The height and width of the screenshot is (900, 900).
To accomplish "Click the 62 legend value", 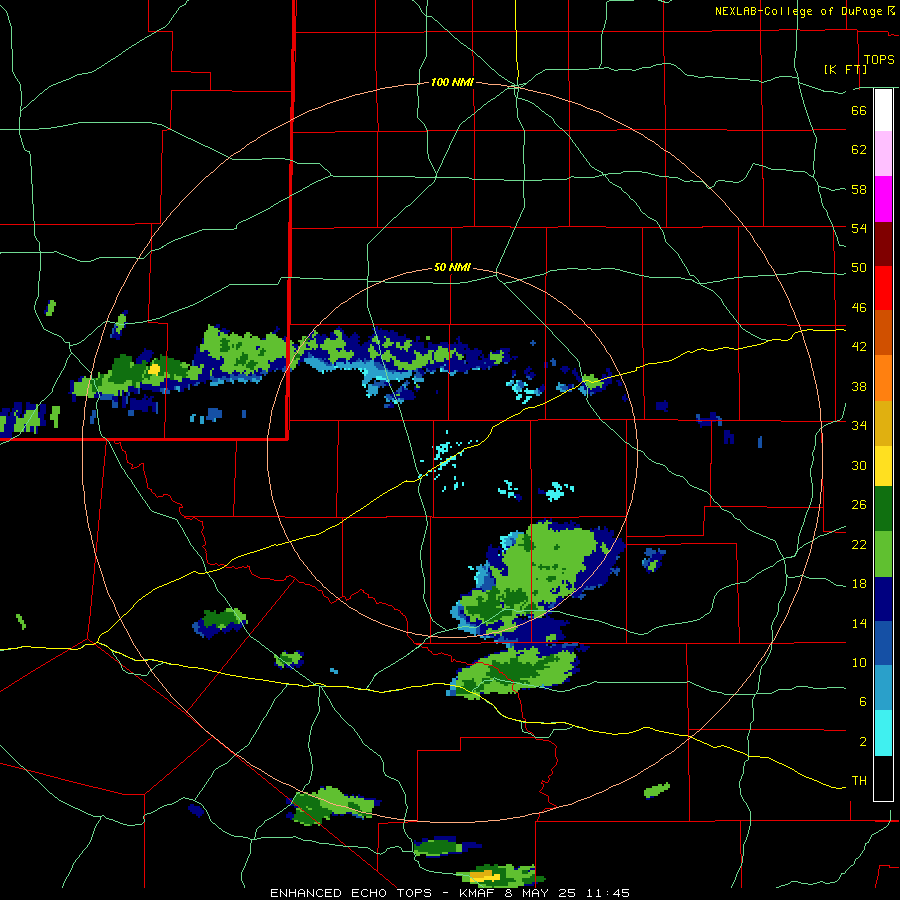I will 859,150.
